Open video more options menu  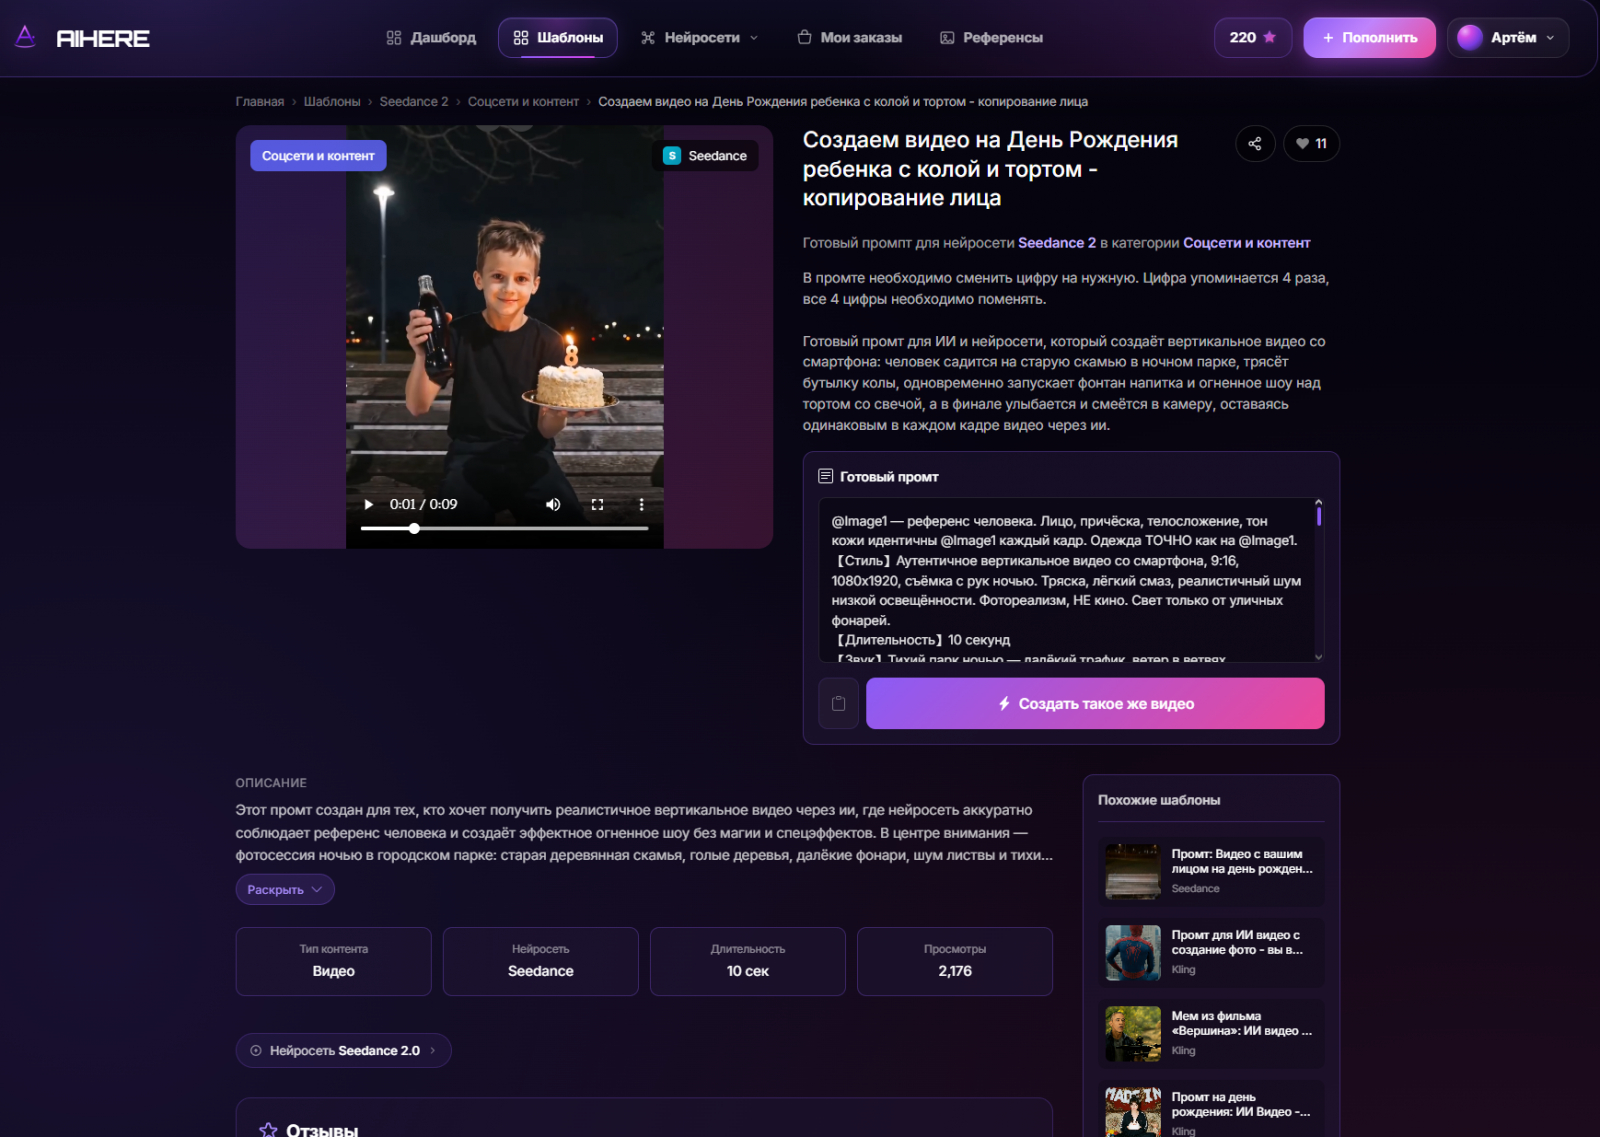[641, 505]
